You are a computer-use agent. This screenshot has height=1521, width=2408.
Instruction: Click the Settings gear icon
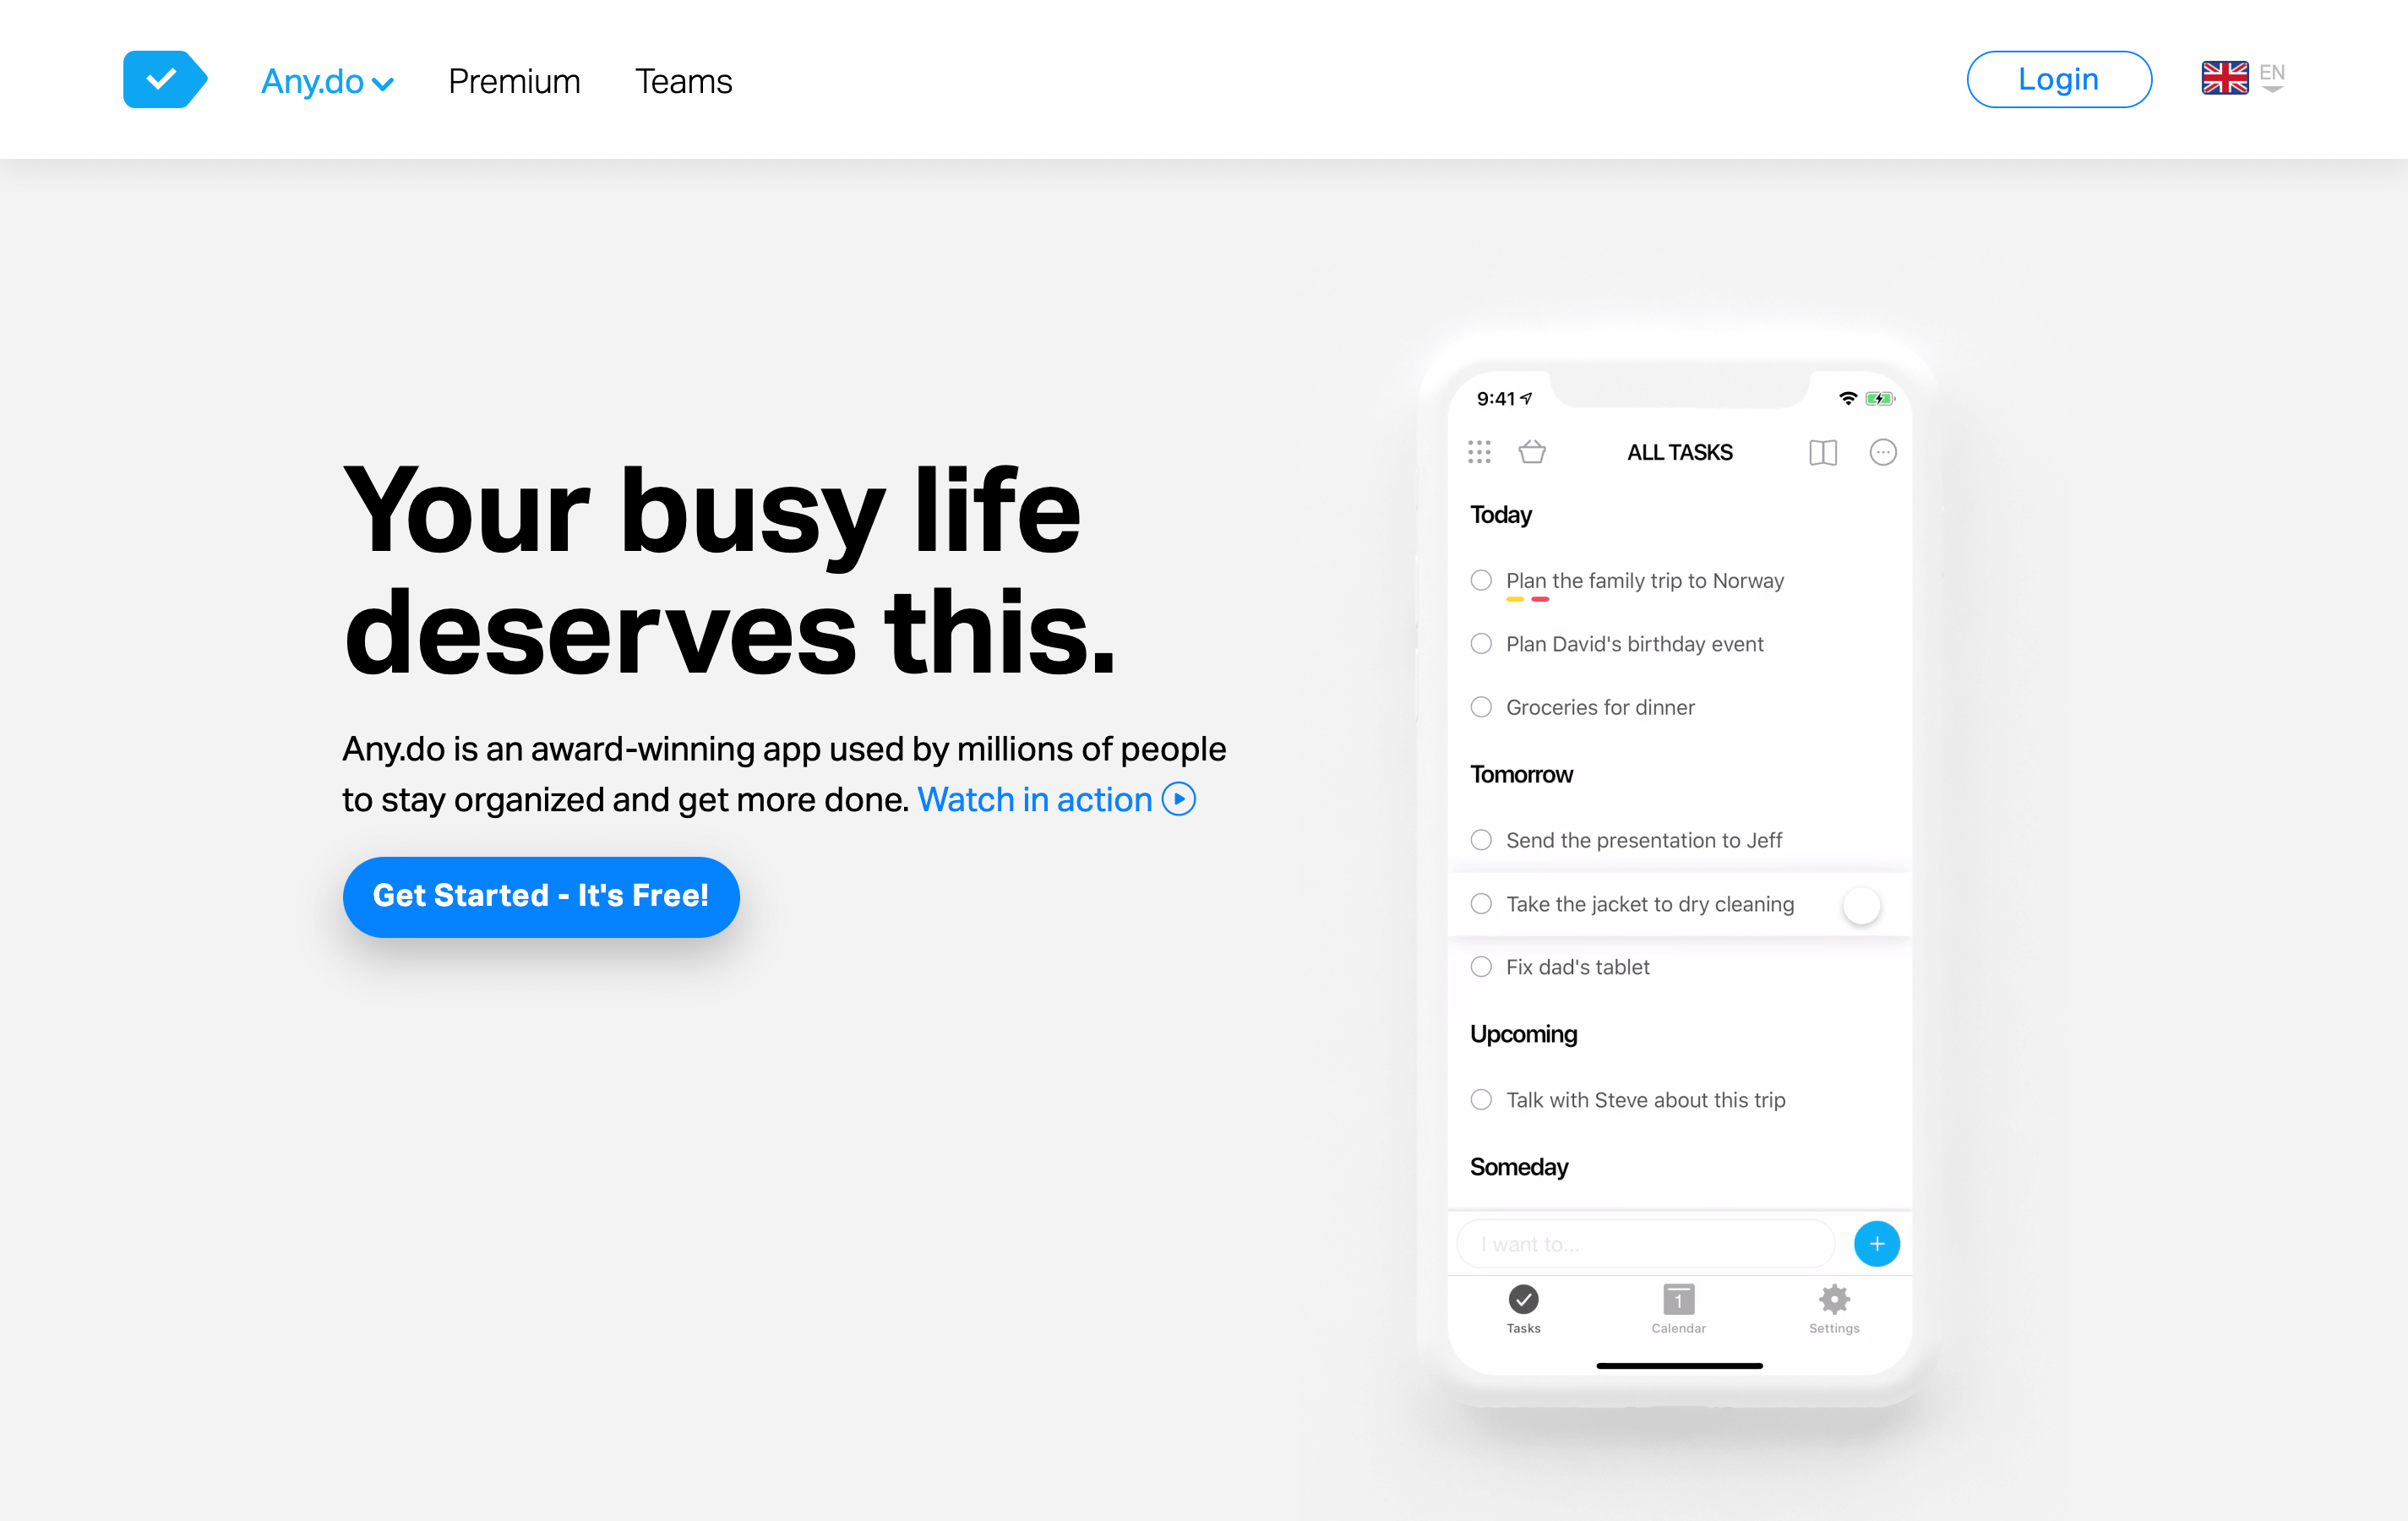pyautogui.click(x=1833, y=1300)
